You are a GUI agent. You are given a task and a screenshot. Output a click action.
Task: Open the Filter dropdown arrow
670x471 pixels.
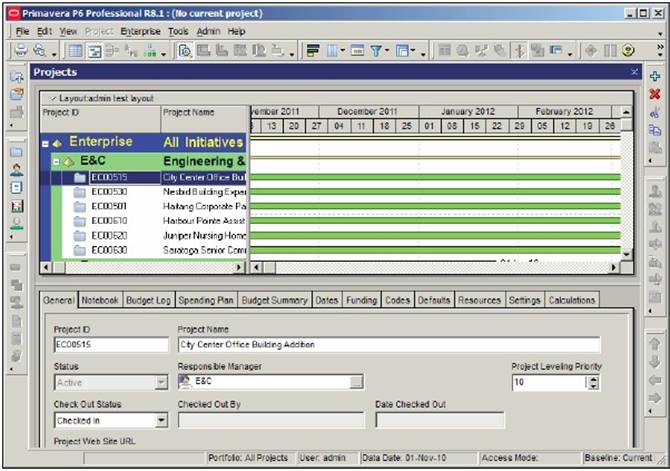tap(386, 51)
